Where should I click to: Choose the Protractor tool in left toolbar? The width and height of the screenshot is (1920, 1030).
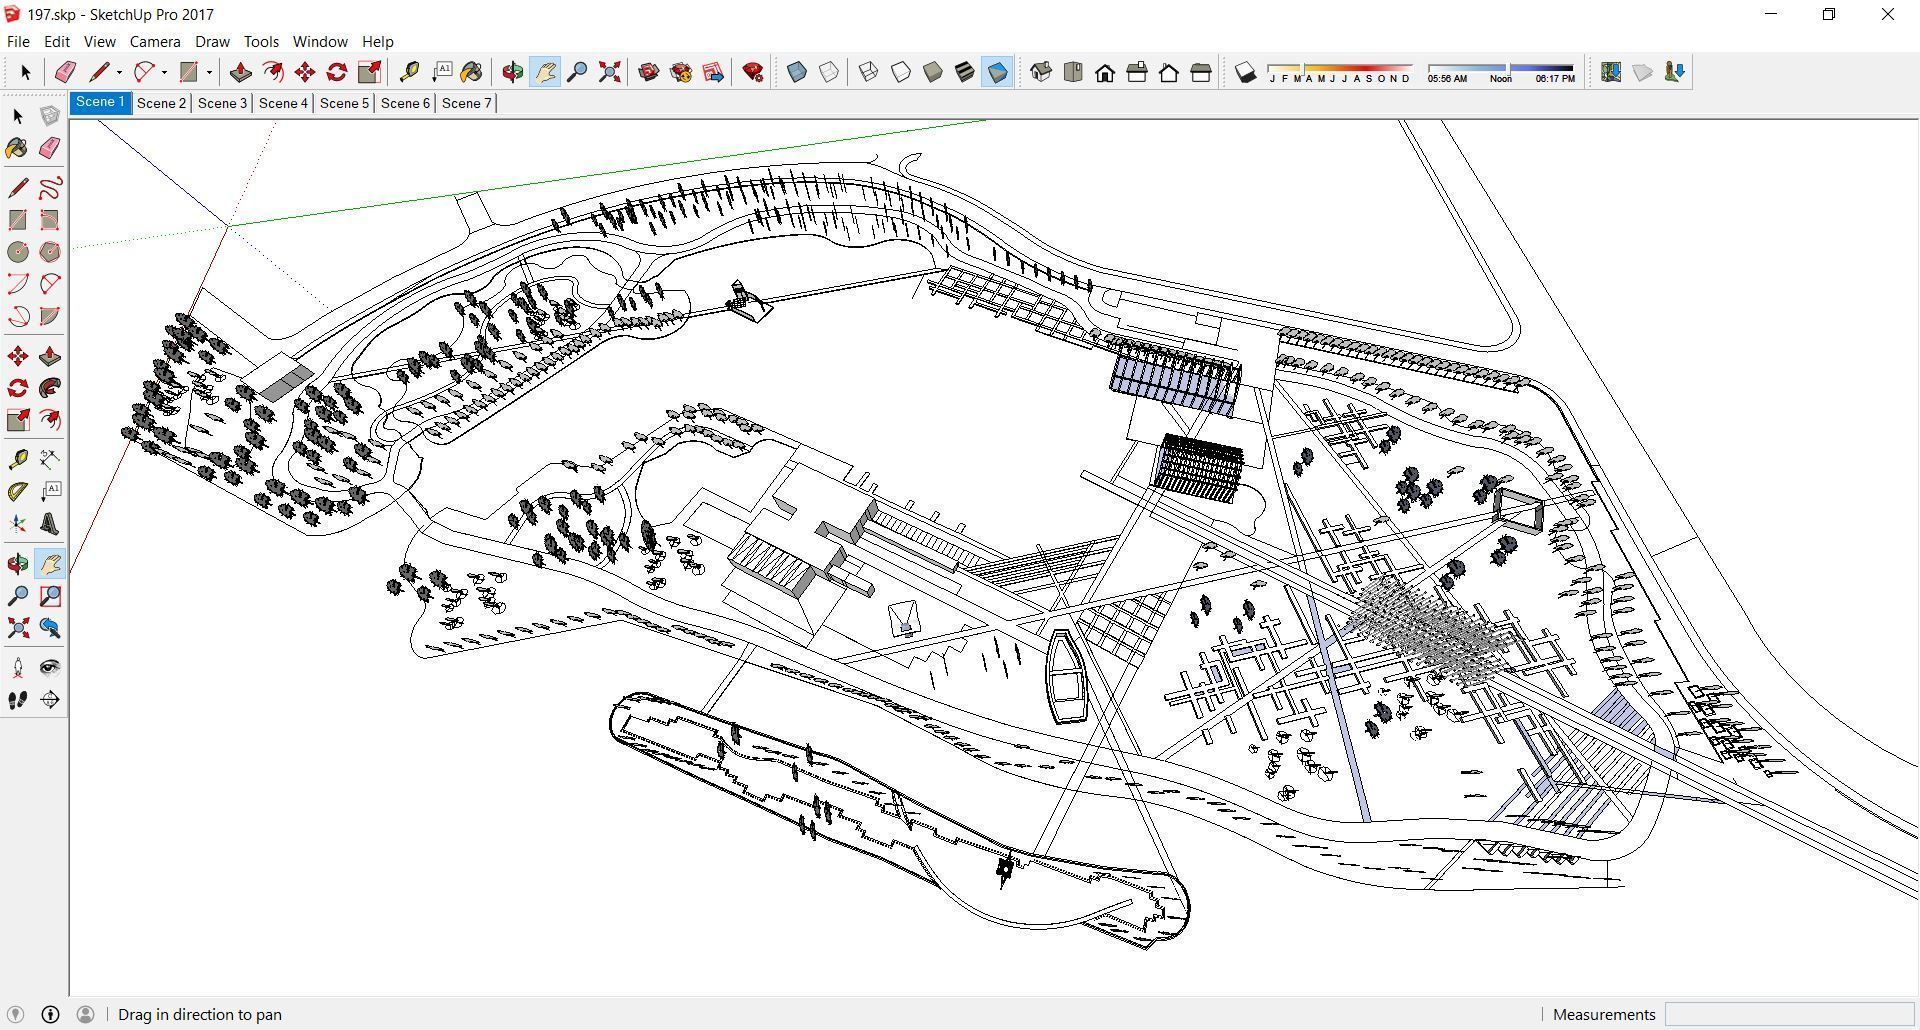tap(18, 492)
